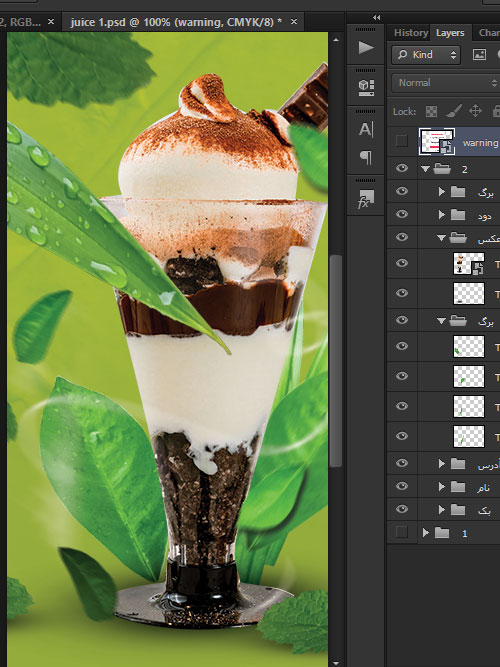Open the Styles fx panel icon

[x=366, y=199]
